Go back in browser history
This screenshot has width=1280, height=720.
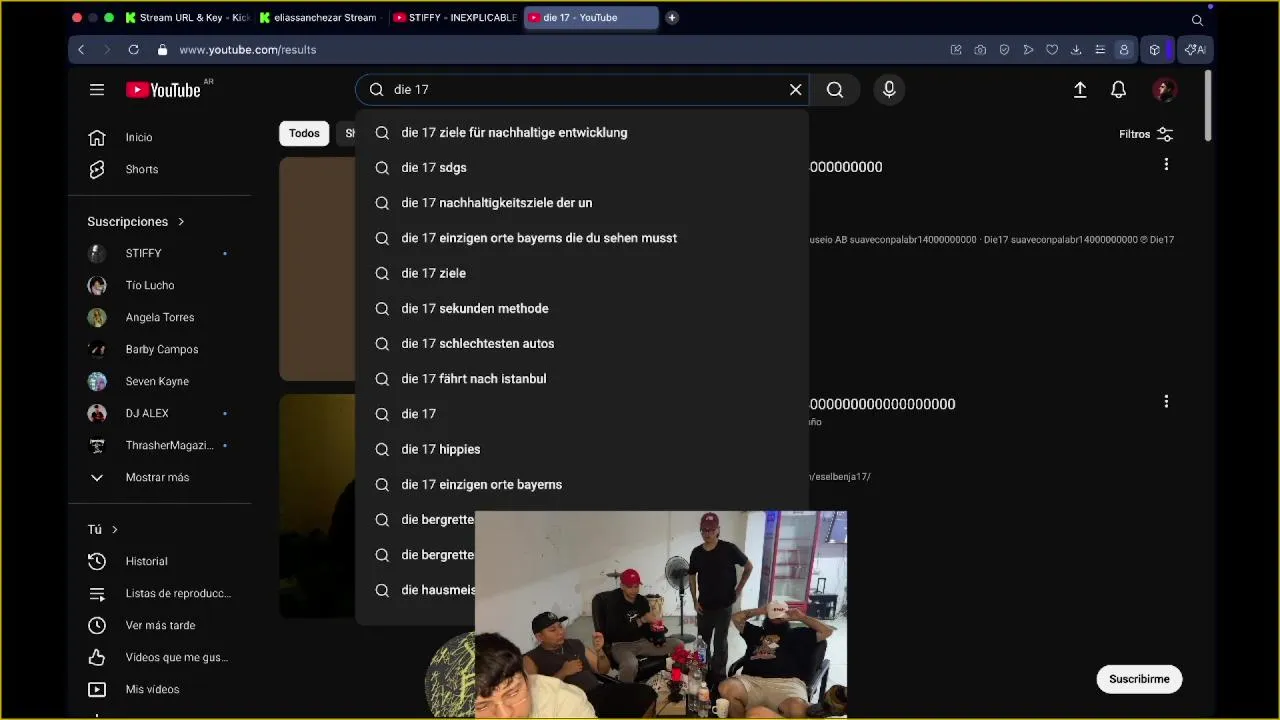[82, 49]
